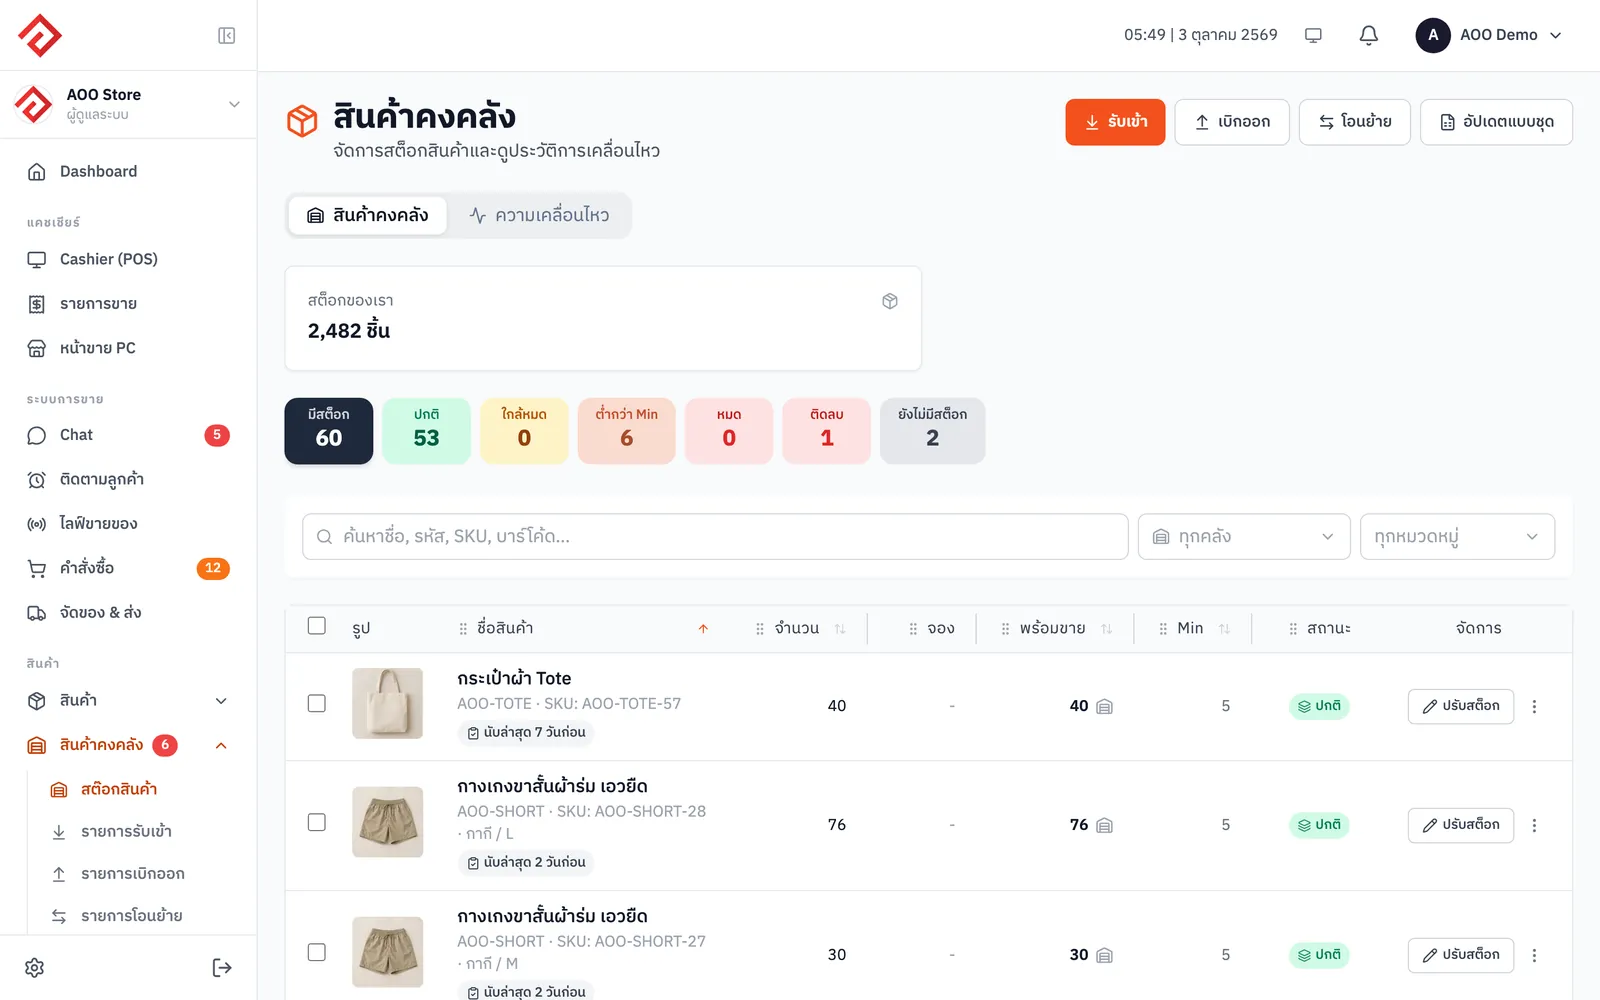Viewport: 1600px width, 1000px height.
Task: Switch to the สินค้าคงคลัง tab
Action: coord(368,215)
